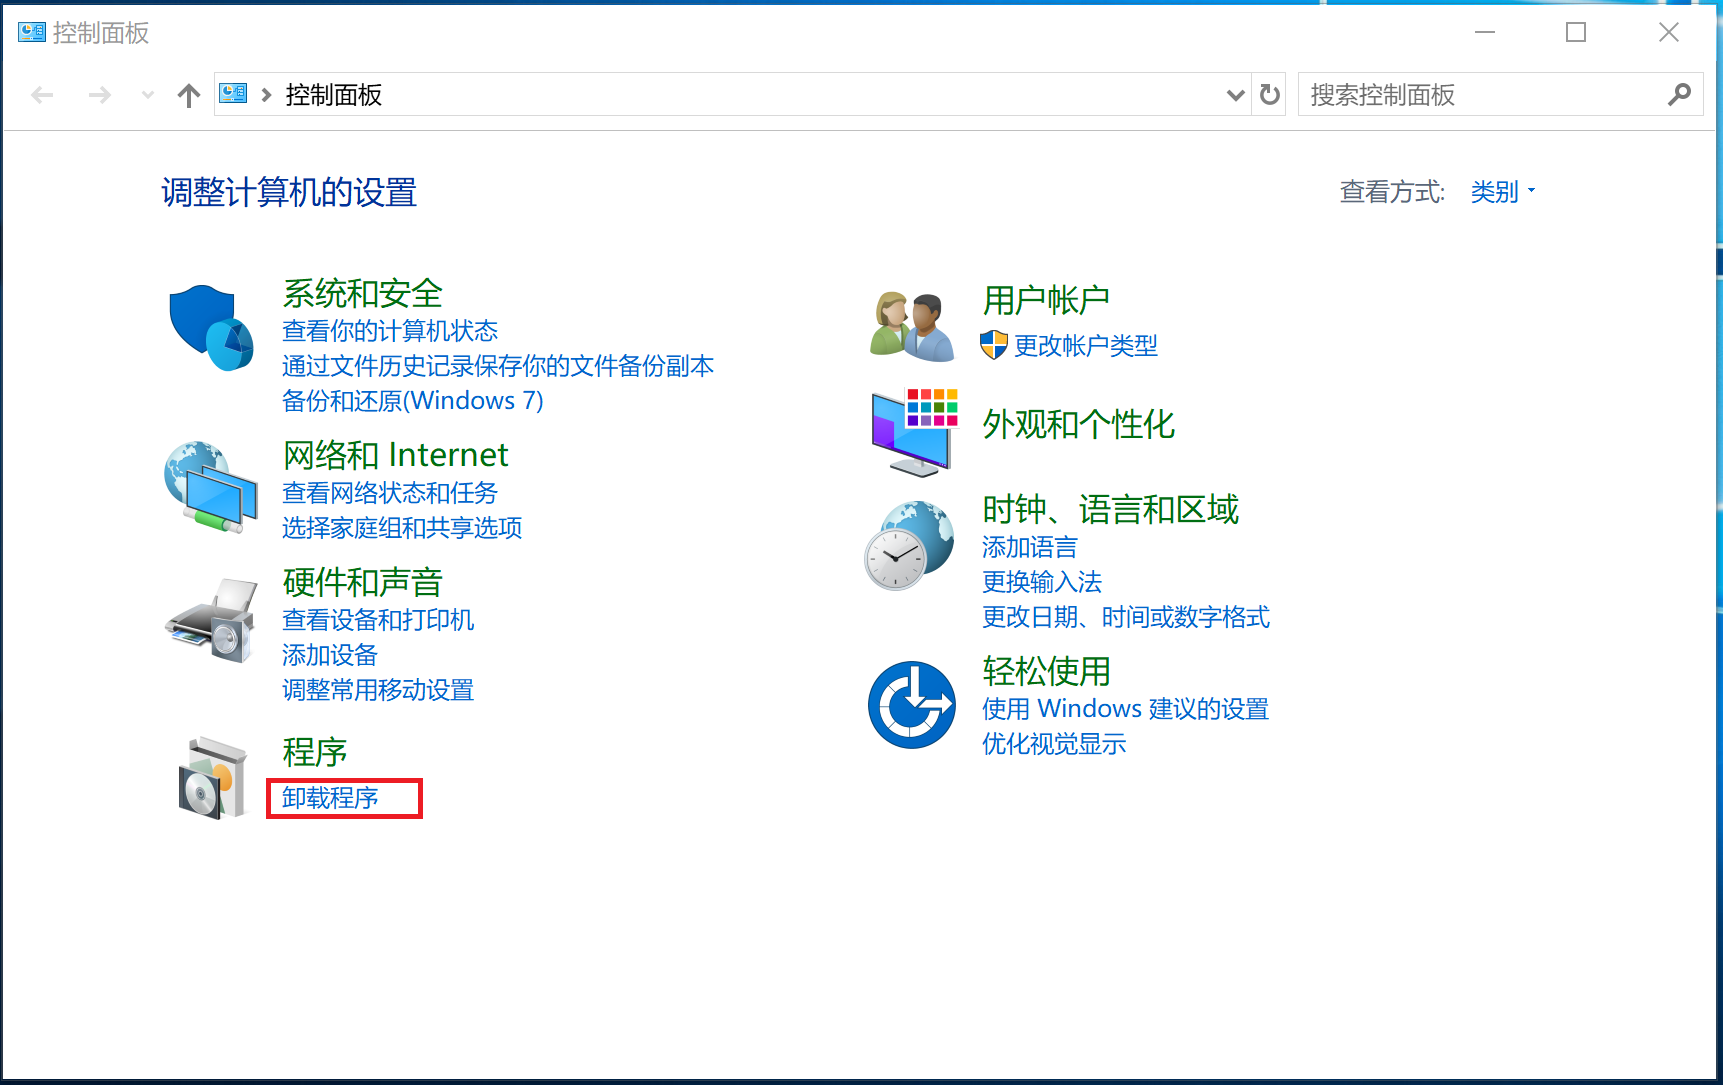Open the Programs disc icon
1723x1085 pixels.
point(212,778)
